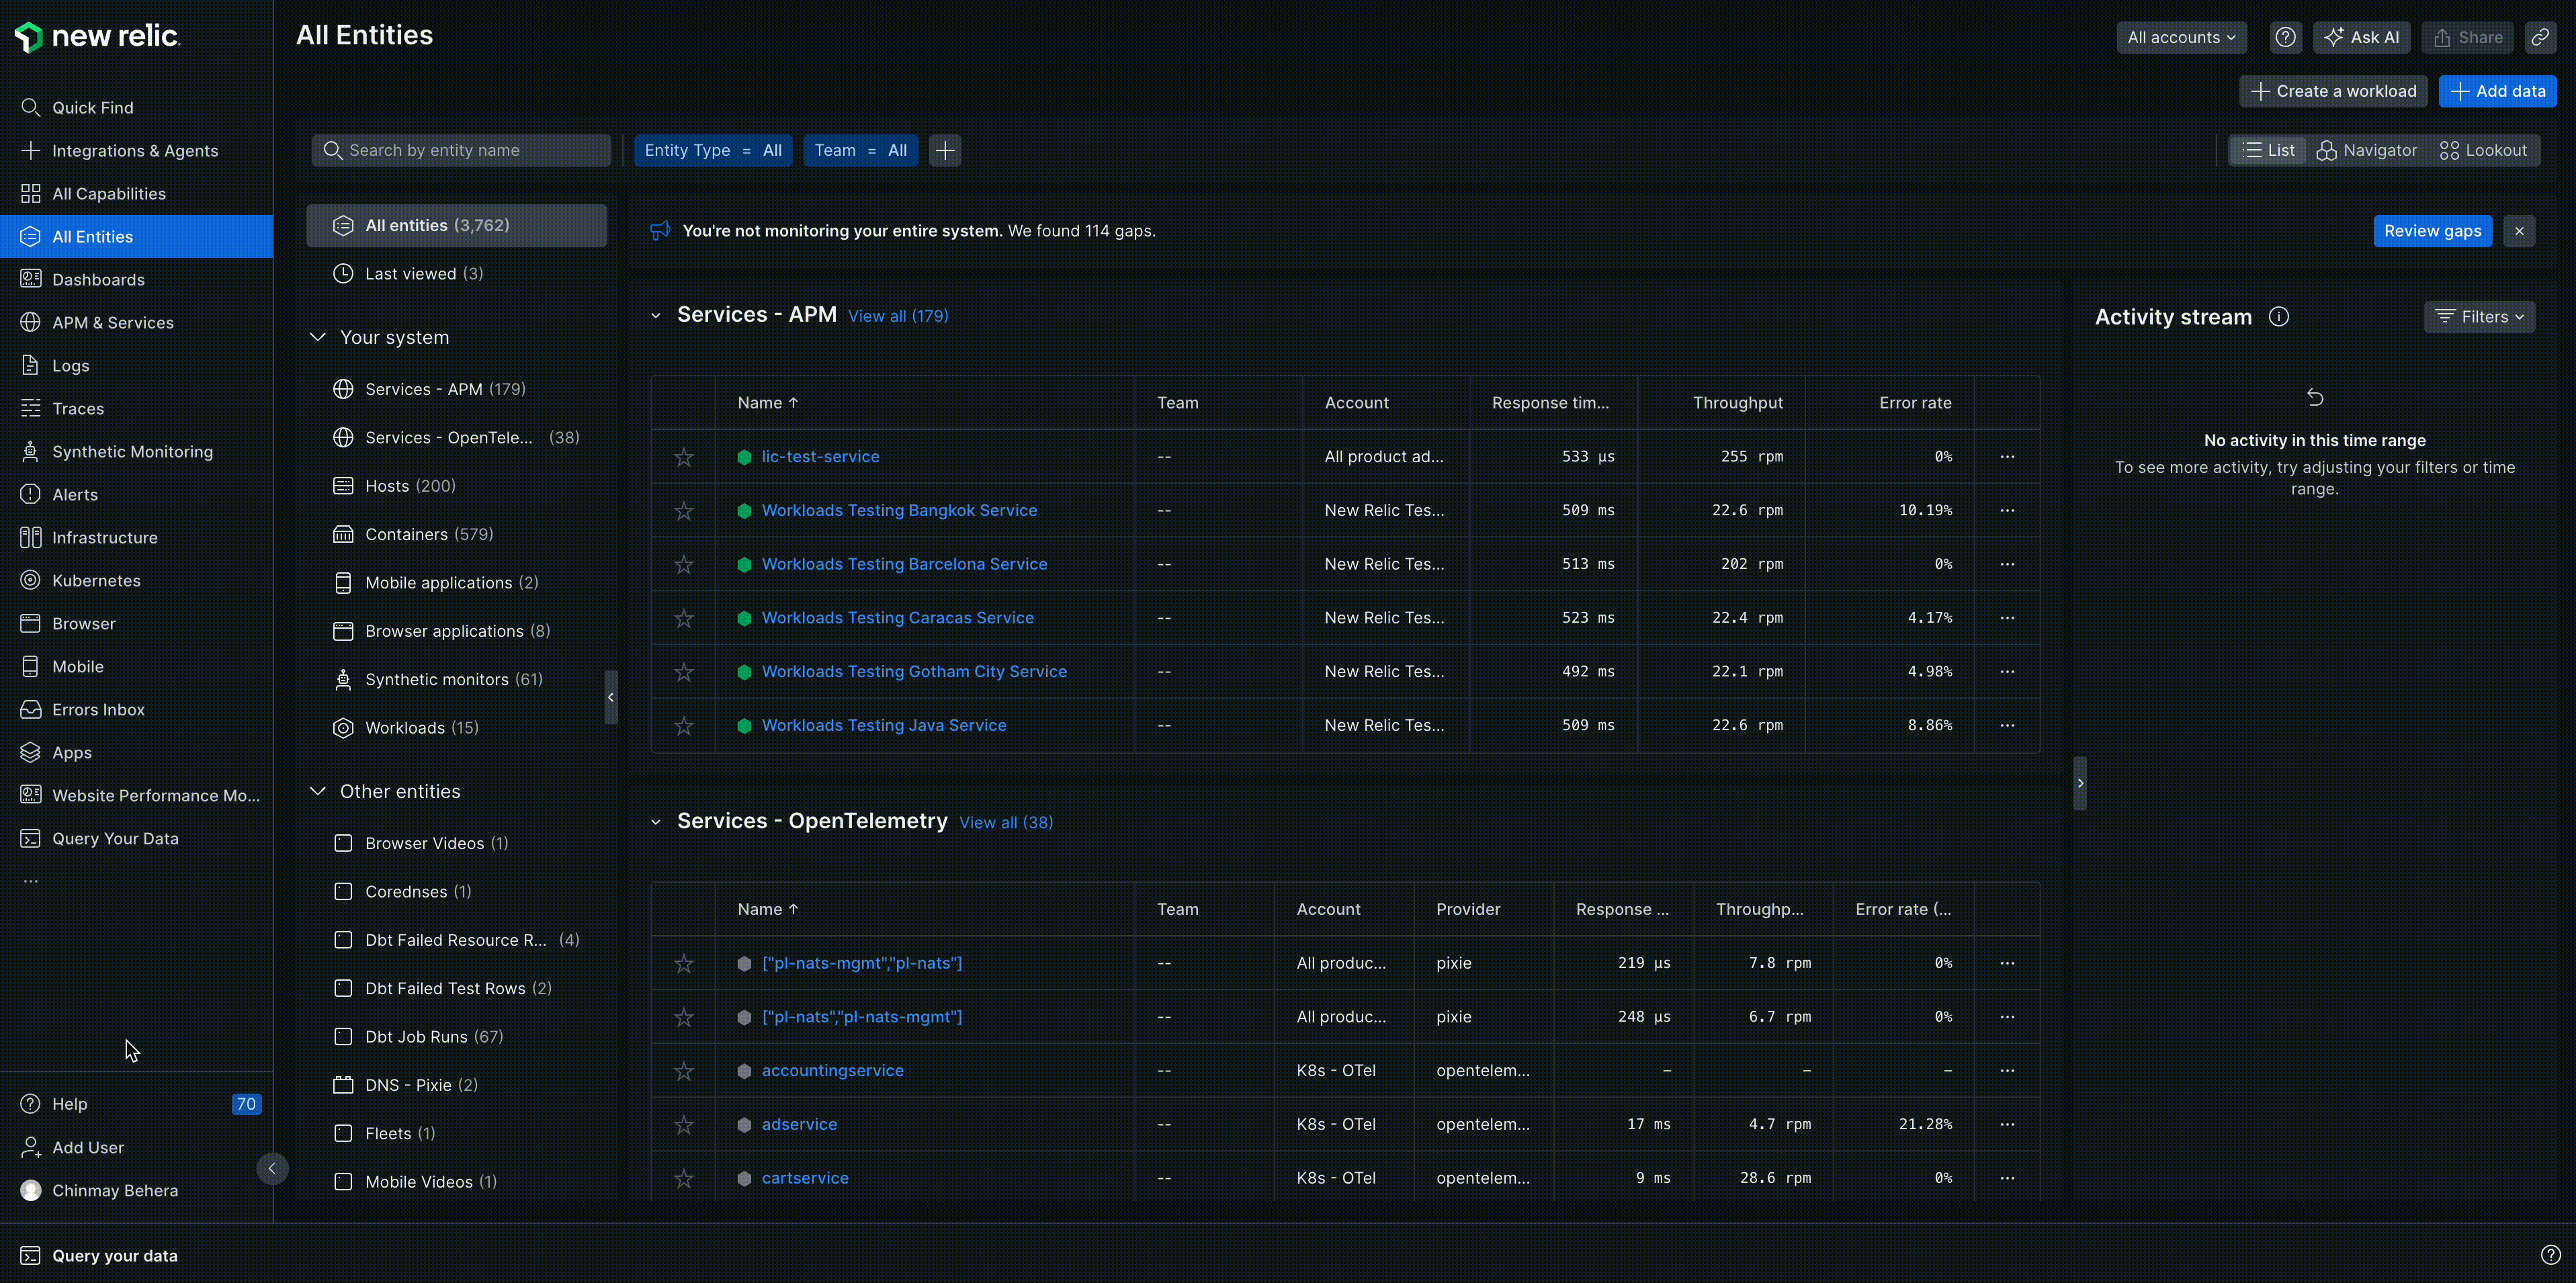Click the Review gaps button
Image resolution: width=2576 pixels, height=1283 pixels.
(x=2433, y=230)
